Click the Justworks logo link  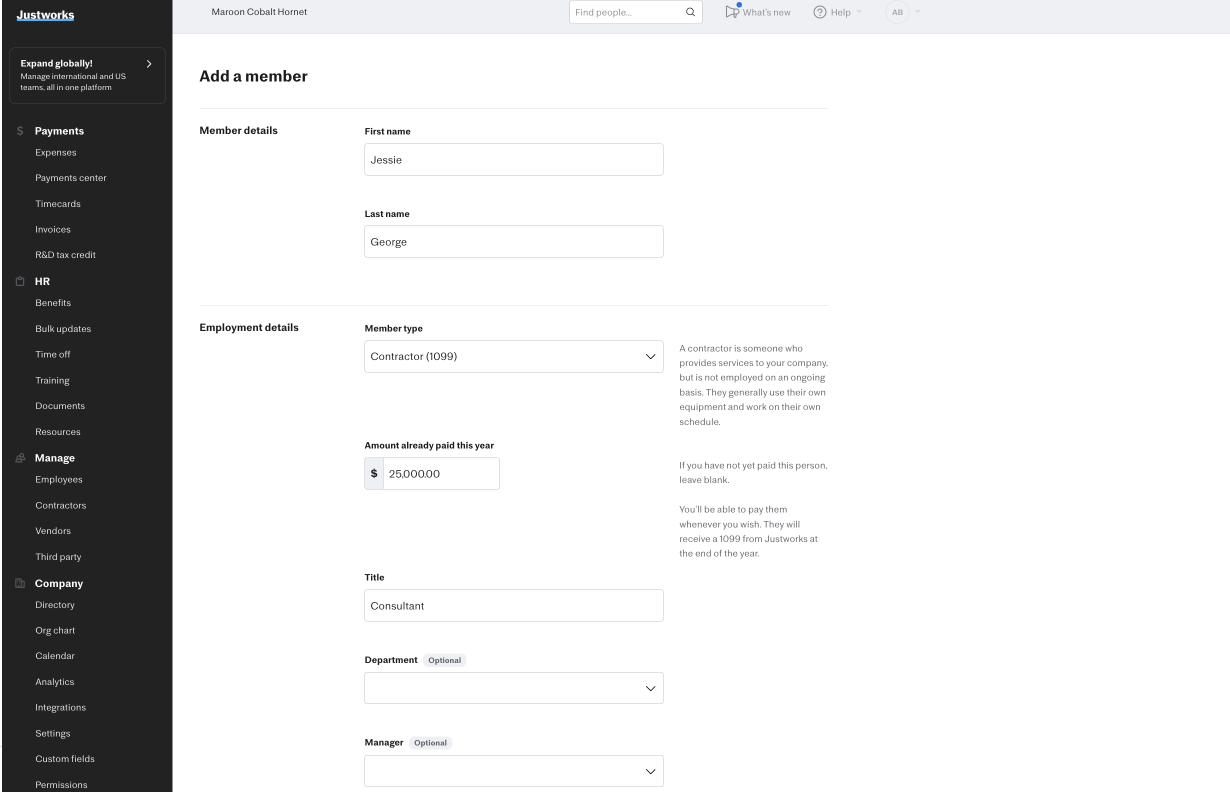45,14
